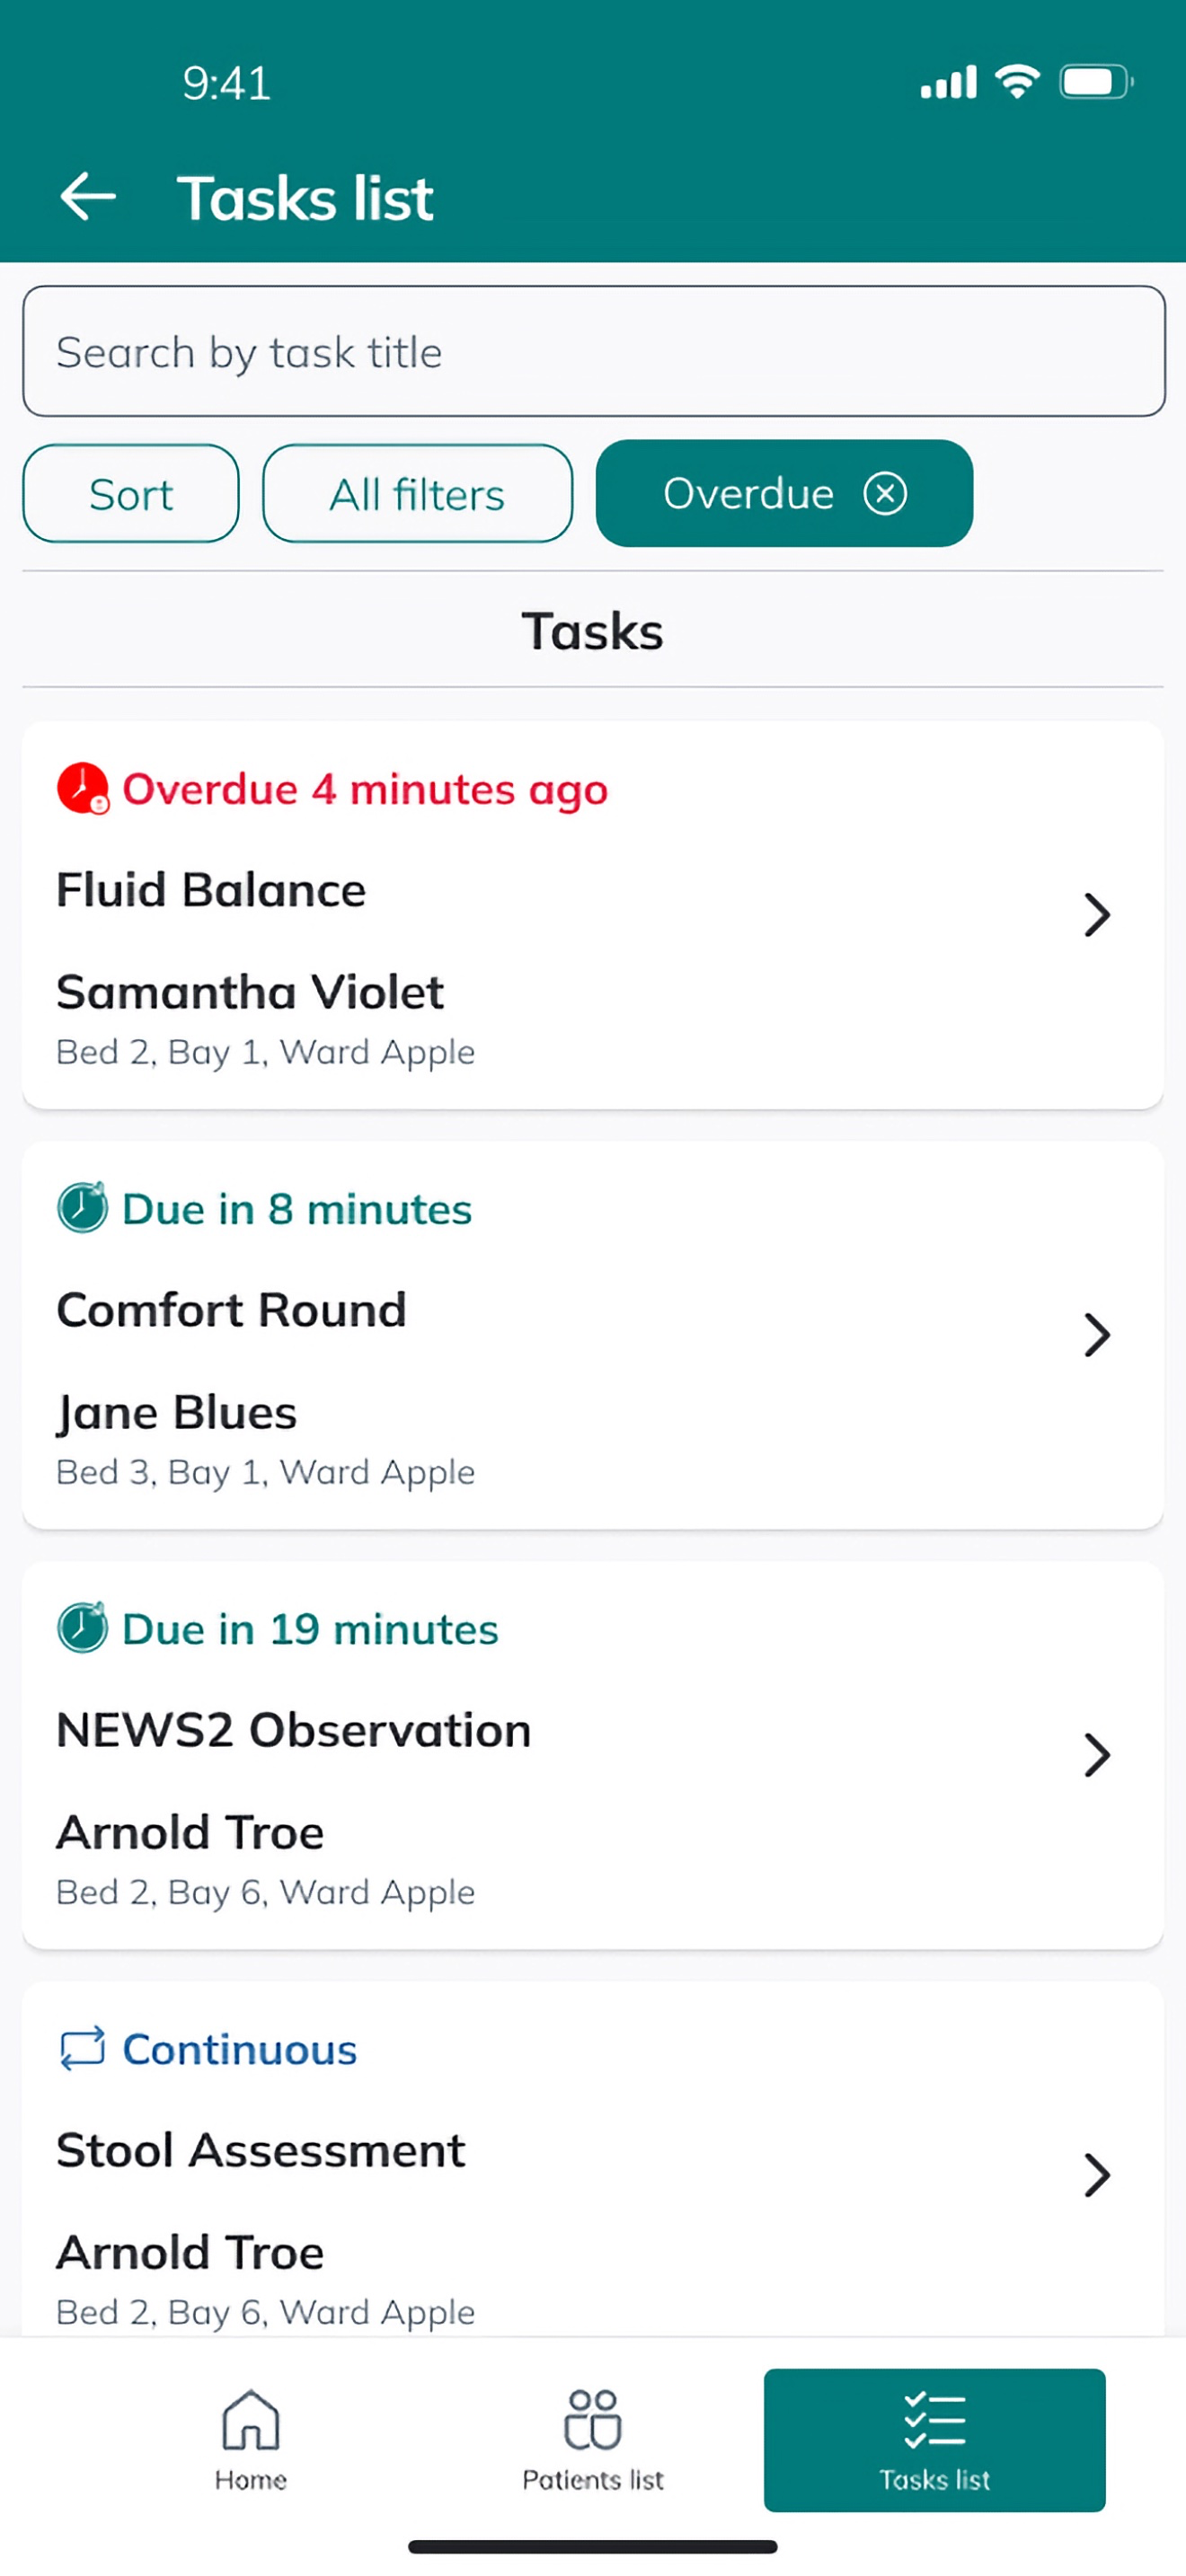Select patient Jane Blues
The height and width of the screenshot is (2576, 1186).
[x=177, y=1412]
